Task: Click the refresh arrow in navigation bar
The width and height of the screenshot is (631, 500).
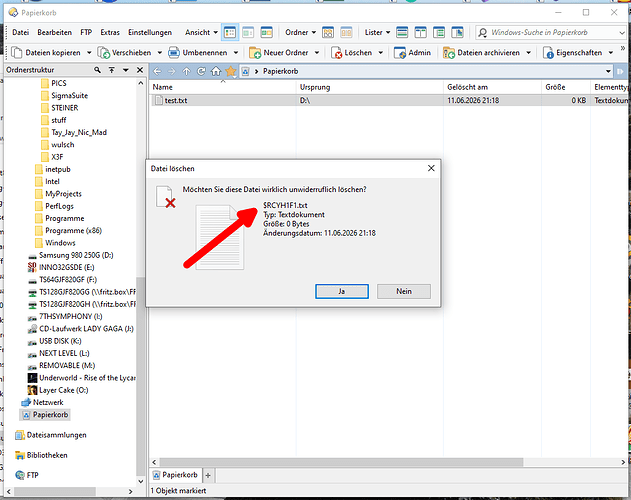Action: (201, 71)
